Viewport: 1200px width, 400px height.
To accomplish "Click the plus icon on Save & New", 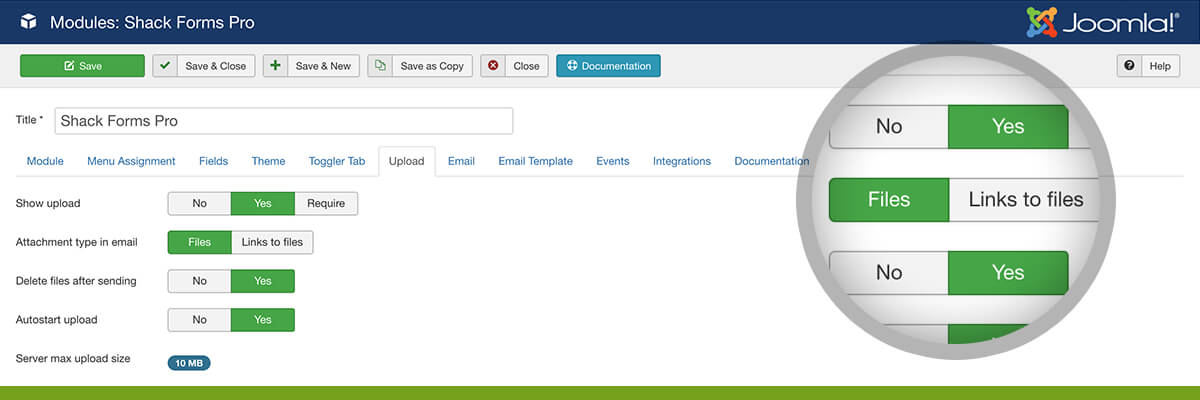I will pyautogui.click(x=276, y=66).
